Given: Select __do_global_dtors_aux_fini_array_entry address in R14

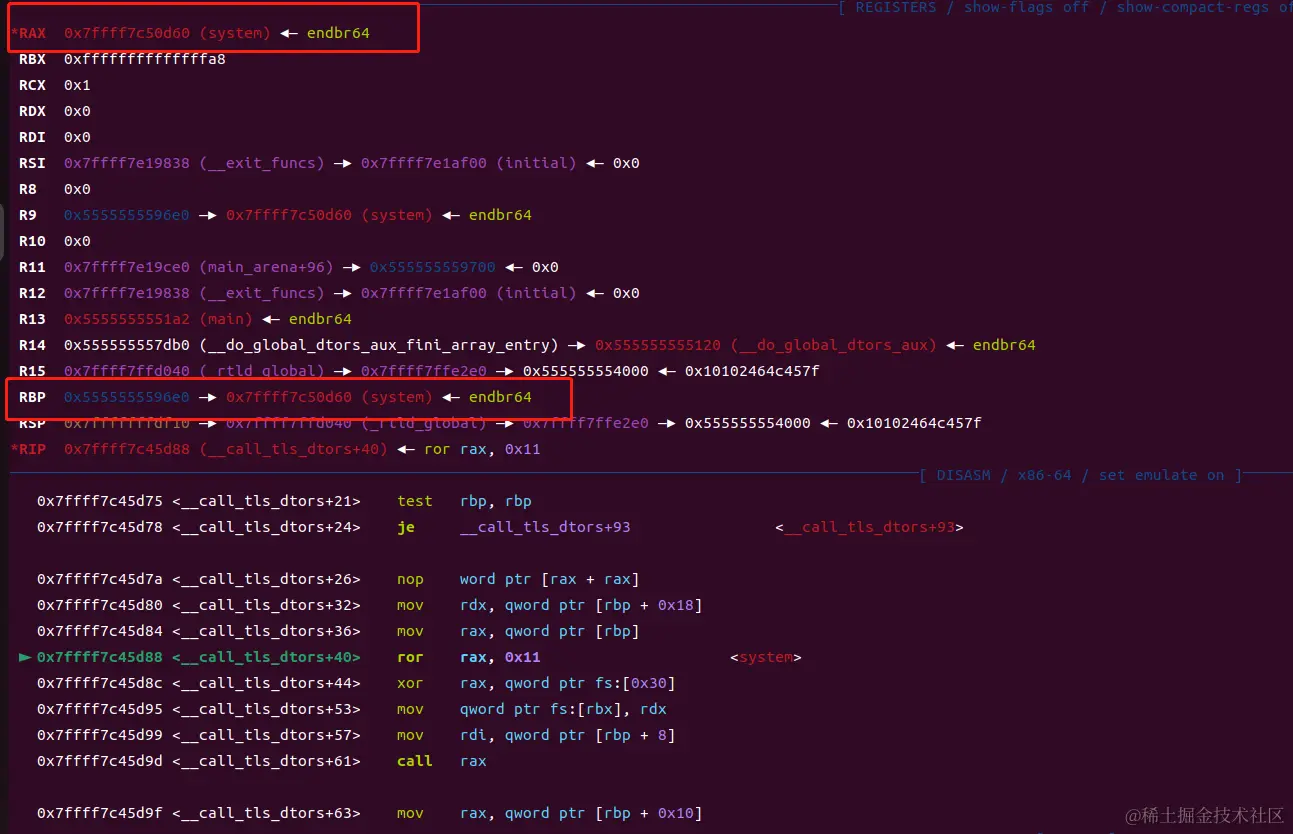Looking at the screenshot, I should 311,345.
